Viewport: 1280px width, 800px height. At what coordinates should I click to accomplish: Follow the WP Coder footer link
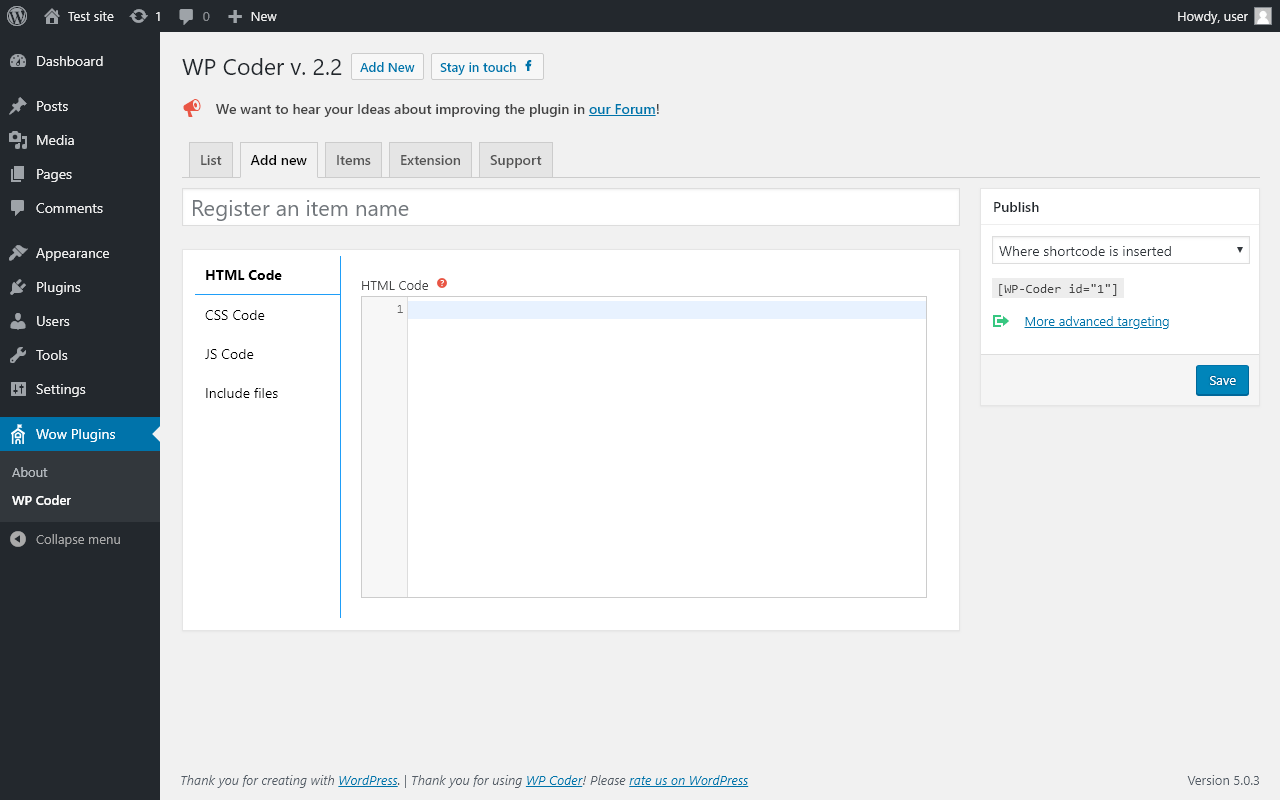pyautogui.click(x=554, y=780)
